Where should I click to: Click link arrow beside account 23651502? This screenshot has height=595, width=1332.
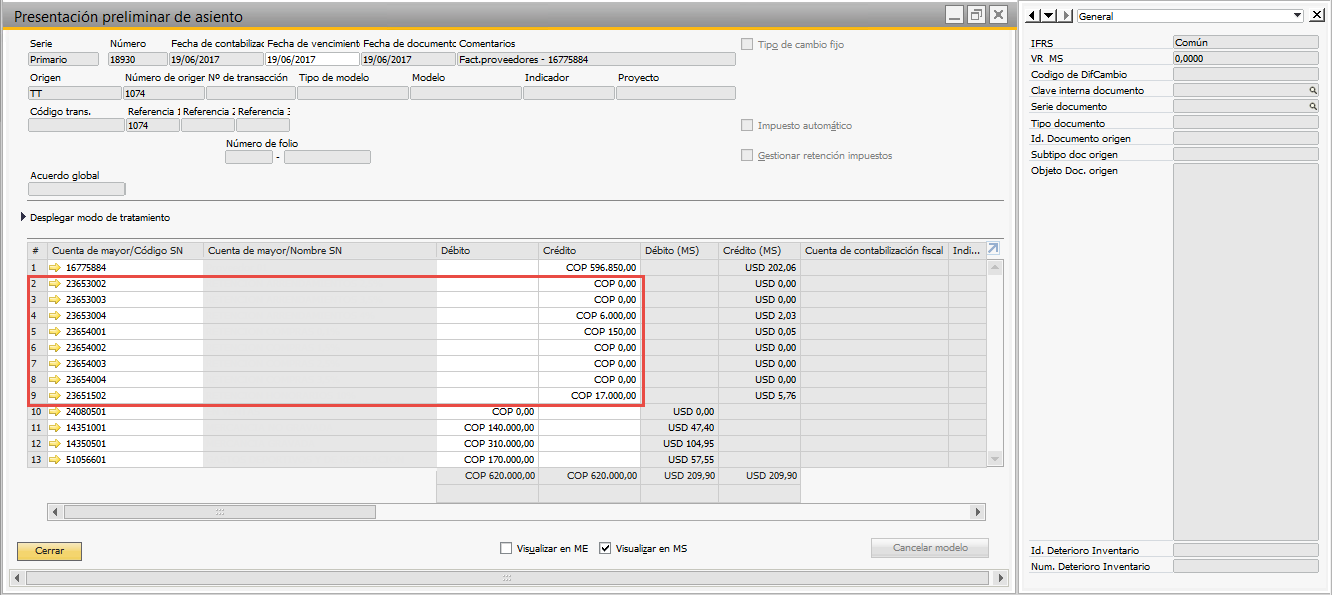pos(55,396)
